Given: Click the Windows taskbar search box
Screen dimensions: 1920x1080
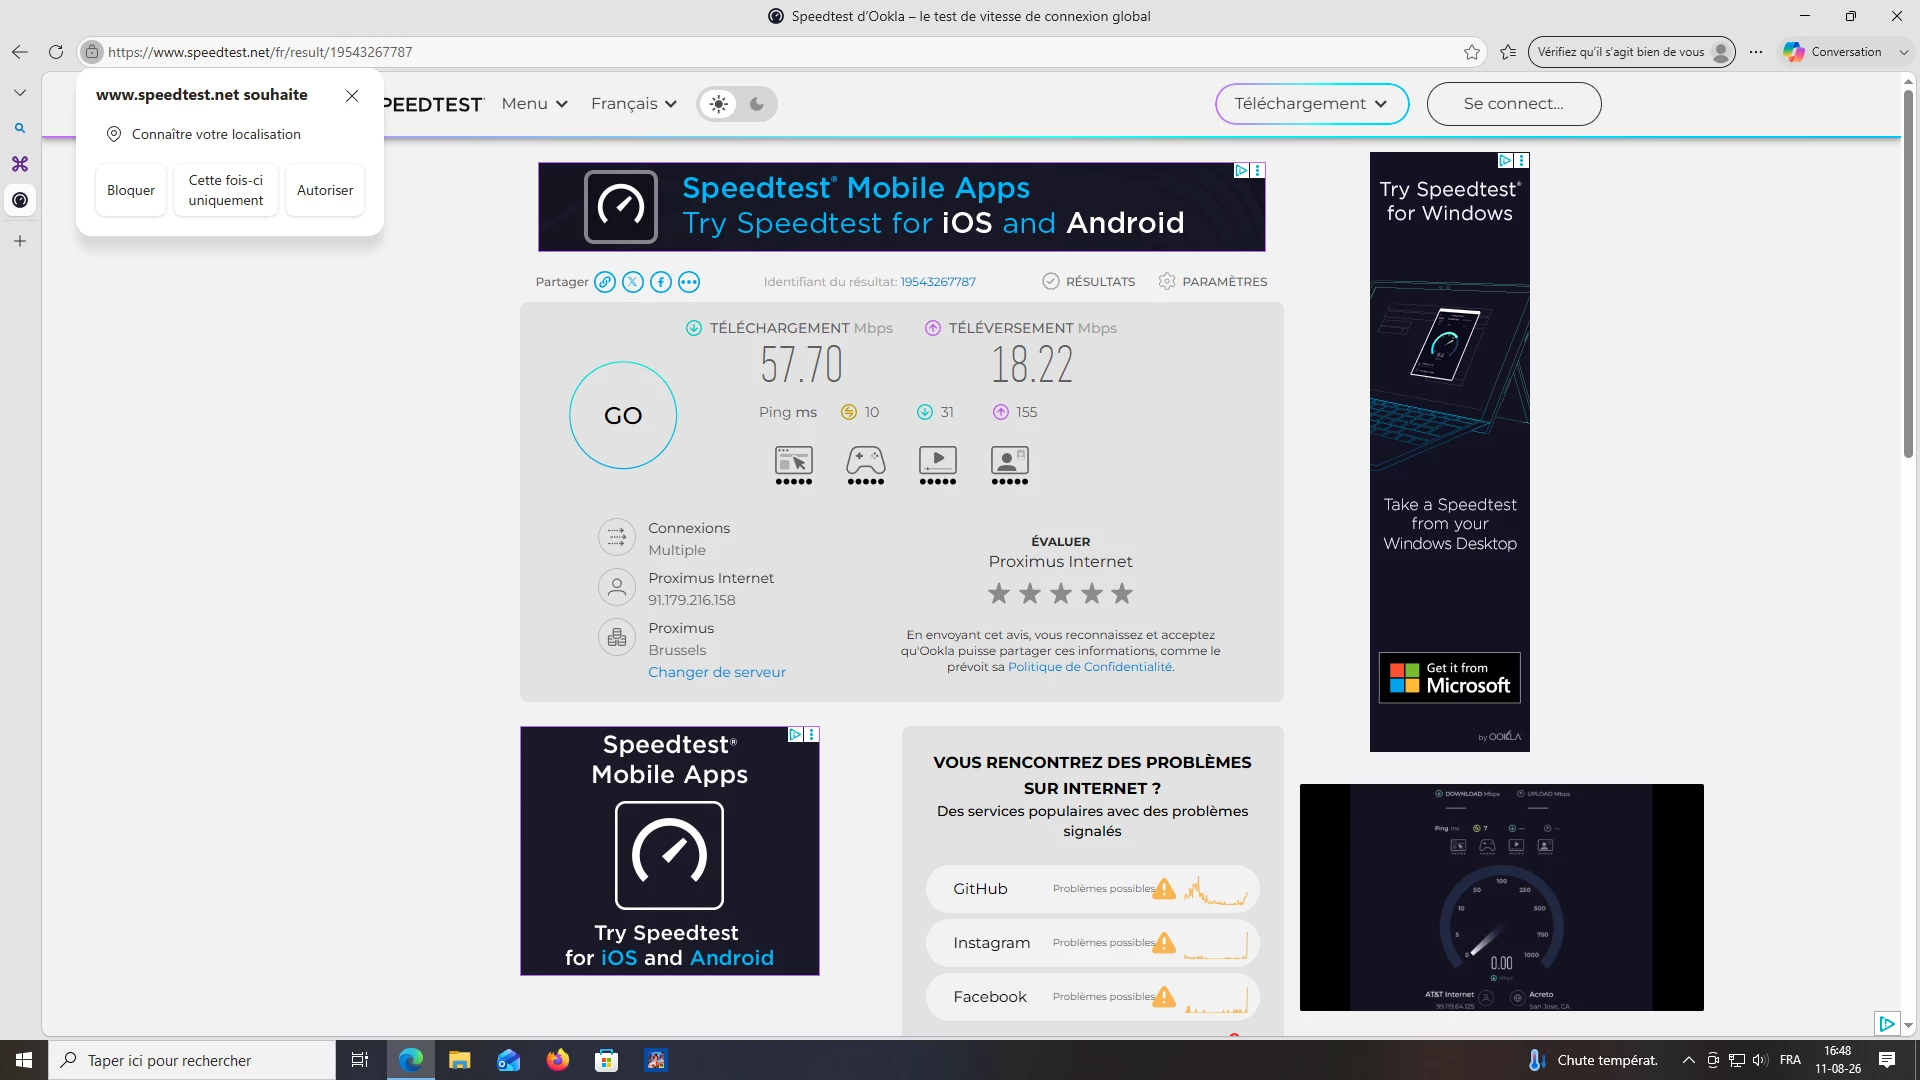Looking at the screenshot, I should (x=192, y=1060).
